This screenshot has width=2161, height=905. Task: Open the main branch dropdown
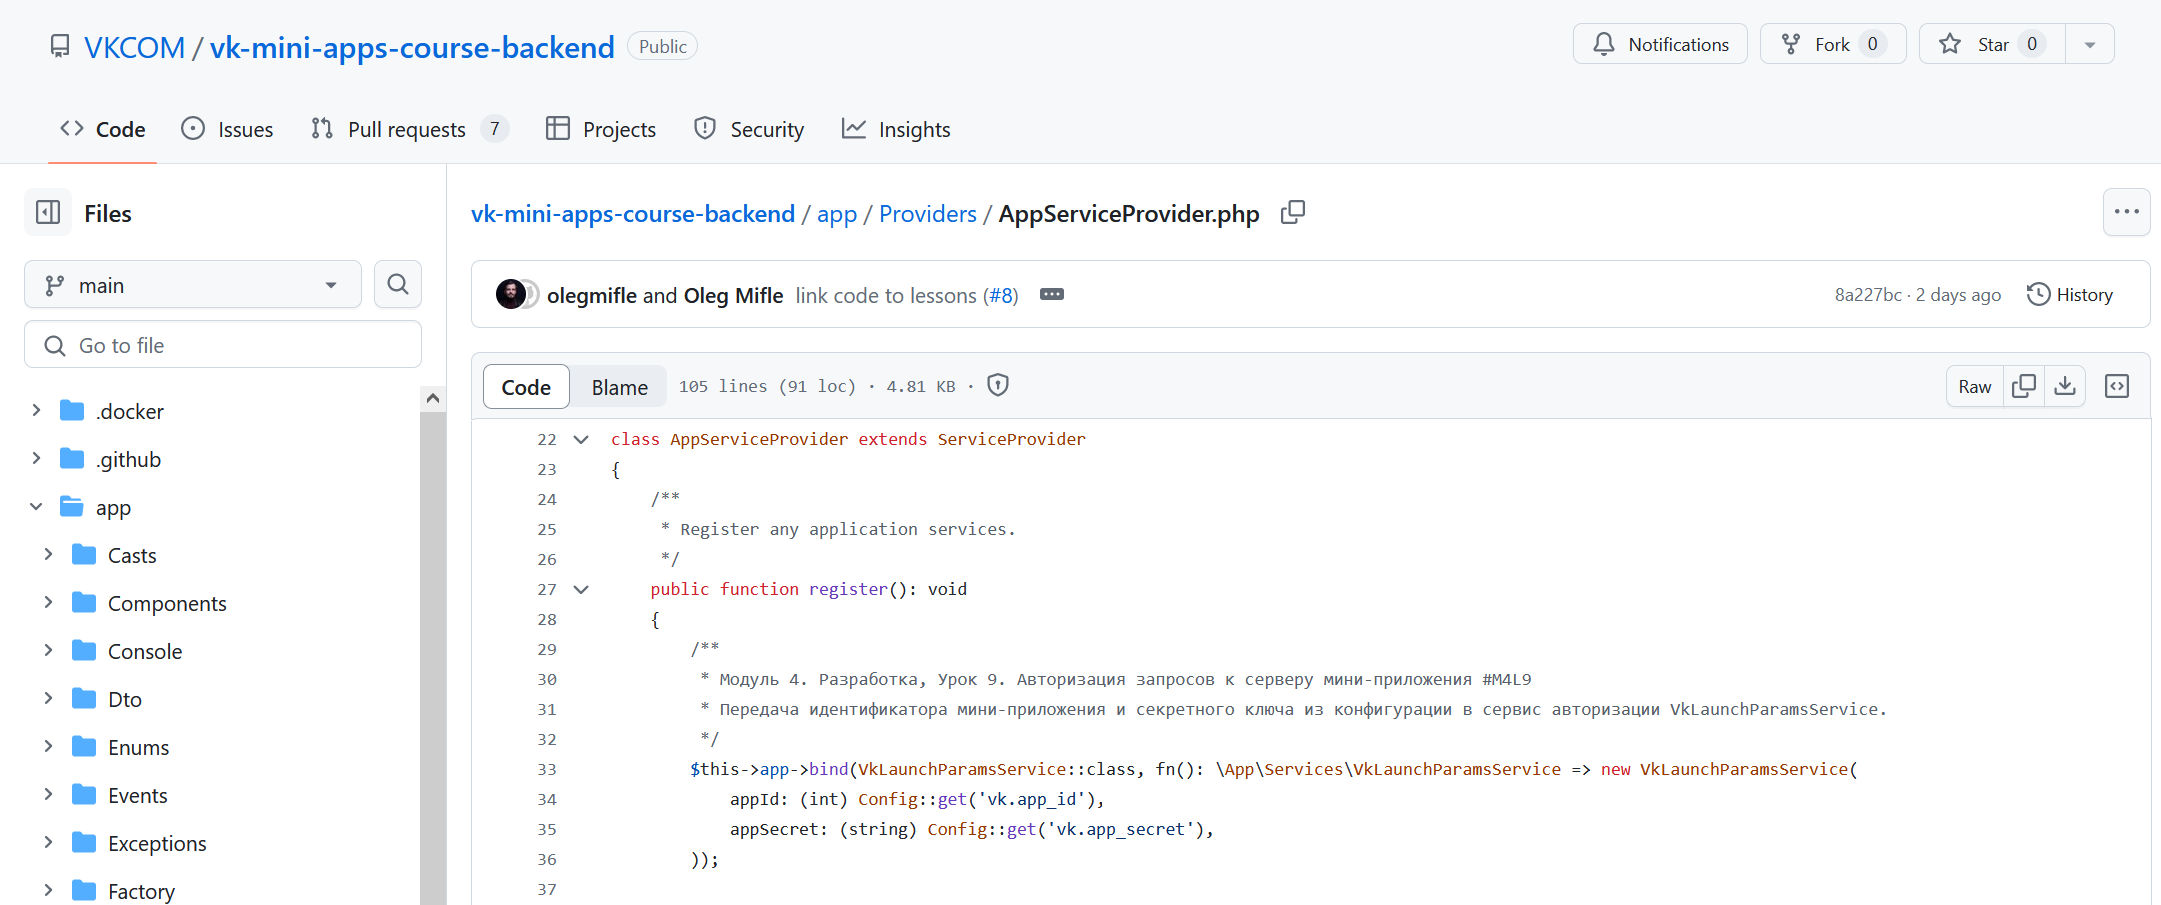(192, 286)
